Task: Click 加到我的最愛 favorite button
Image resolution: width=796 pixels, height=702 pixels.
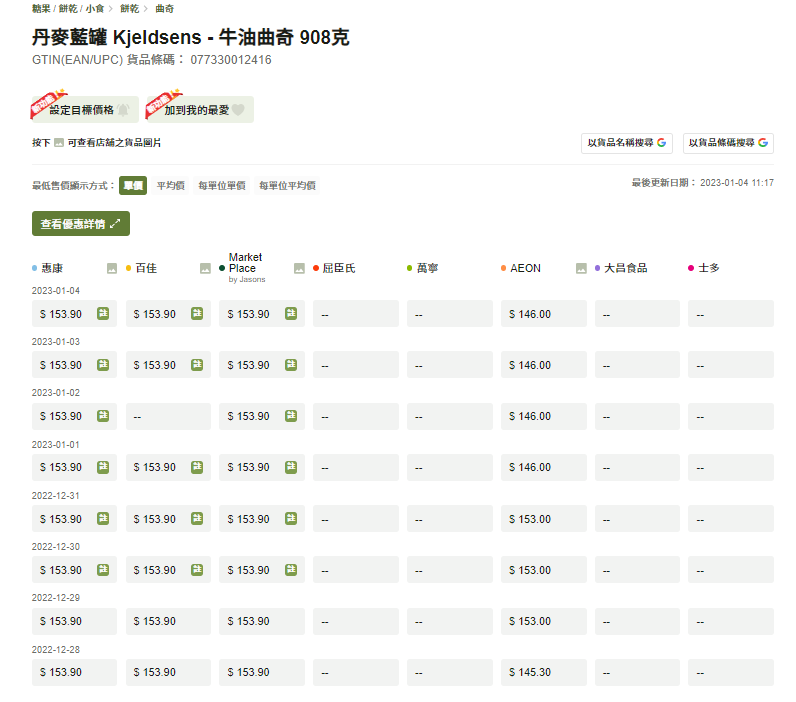Action: click(200, 109)
